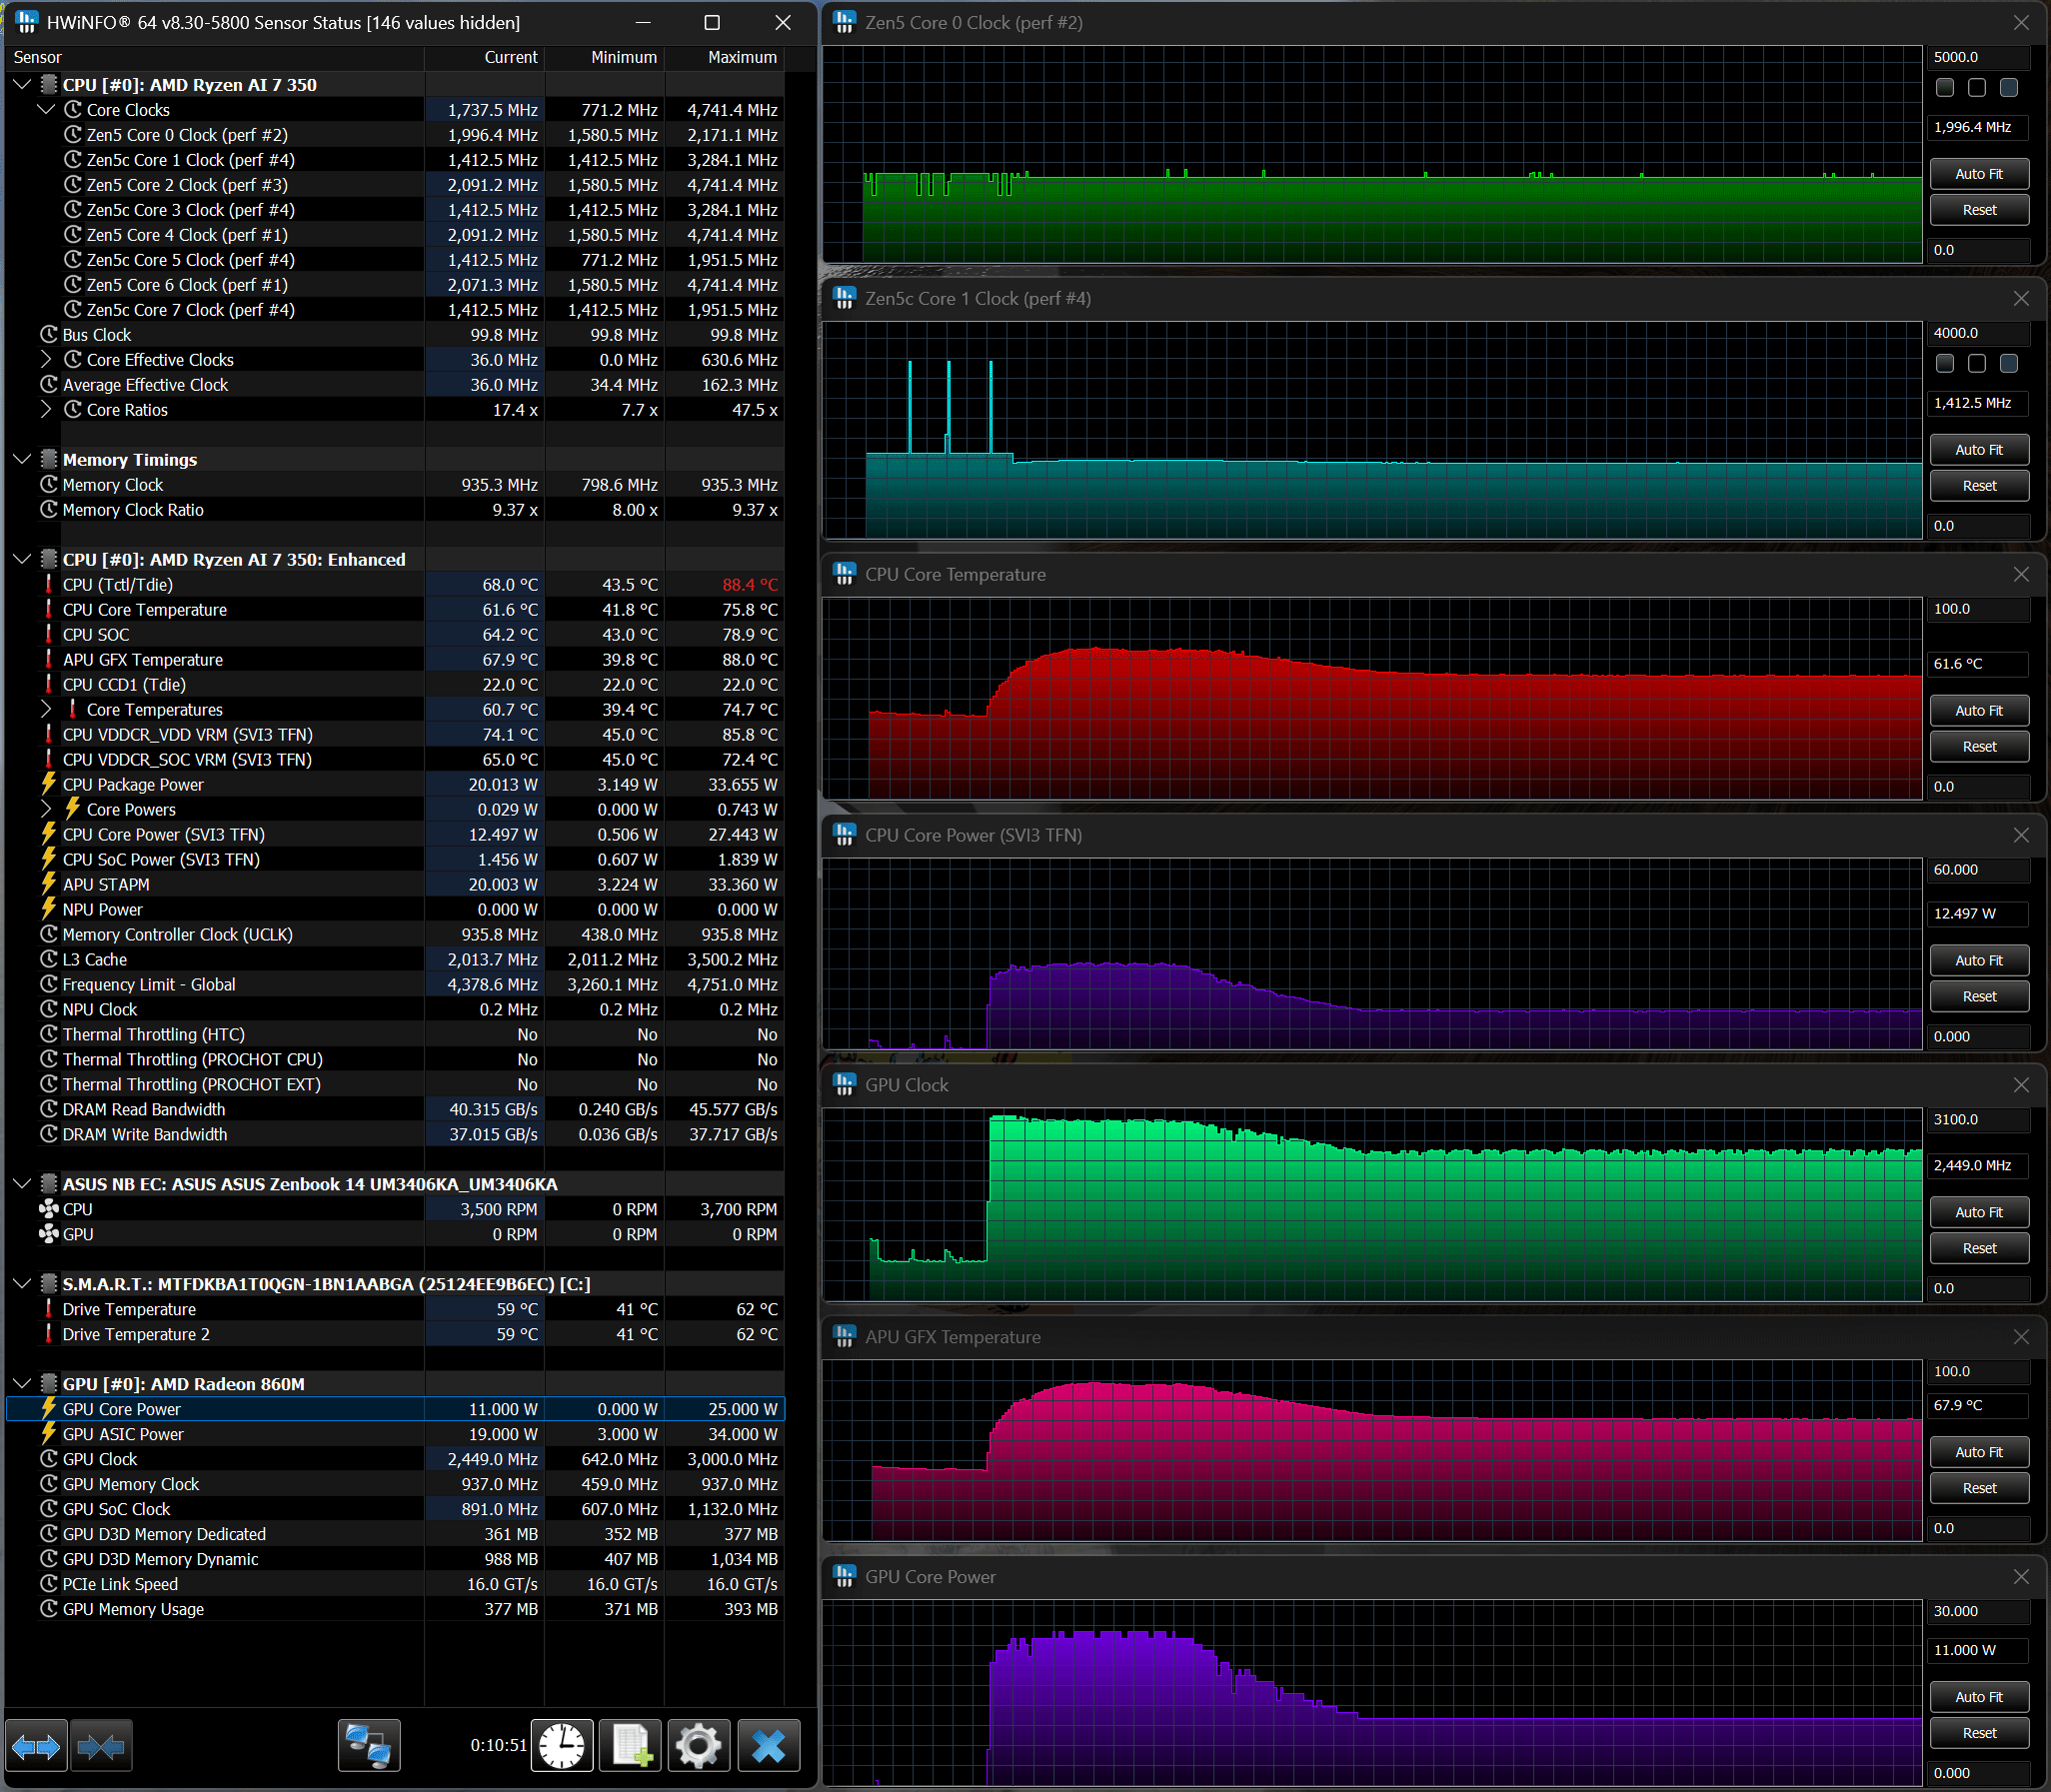Click the Maximum column header
This screenshot has height=1792, width=2051.
(x=741, y=57)
